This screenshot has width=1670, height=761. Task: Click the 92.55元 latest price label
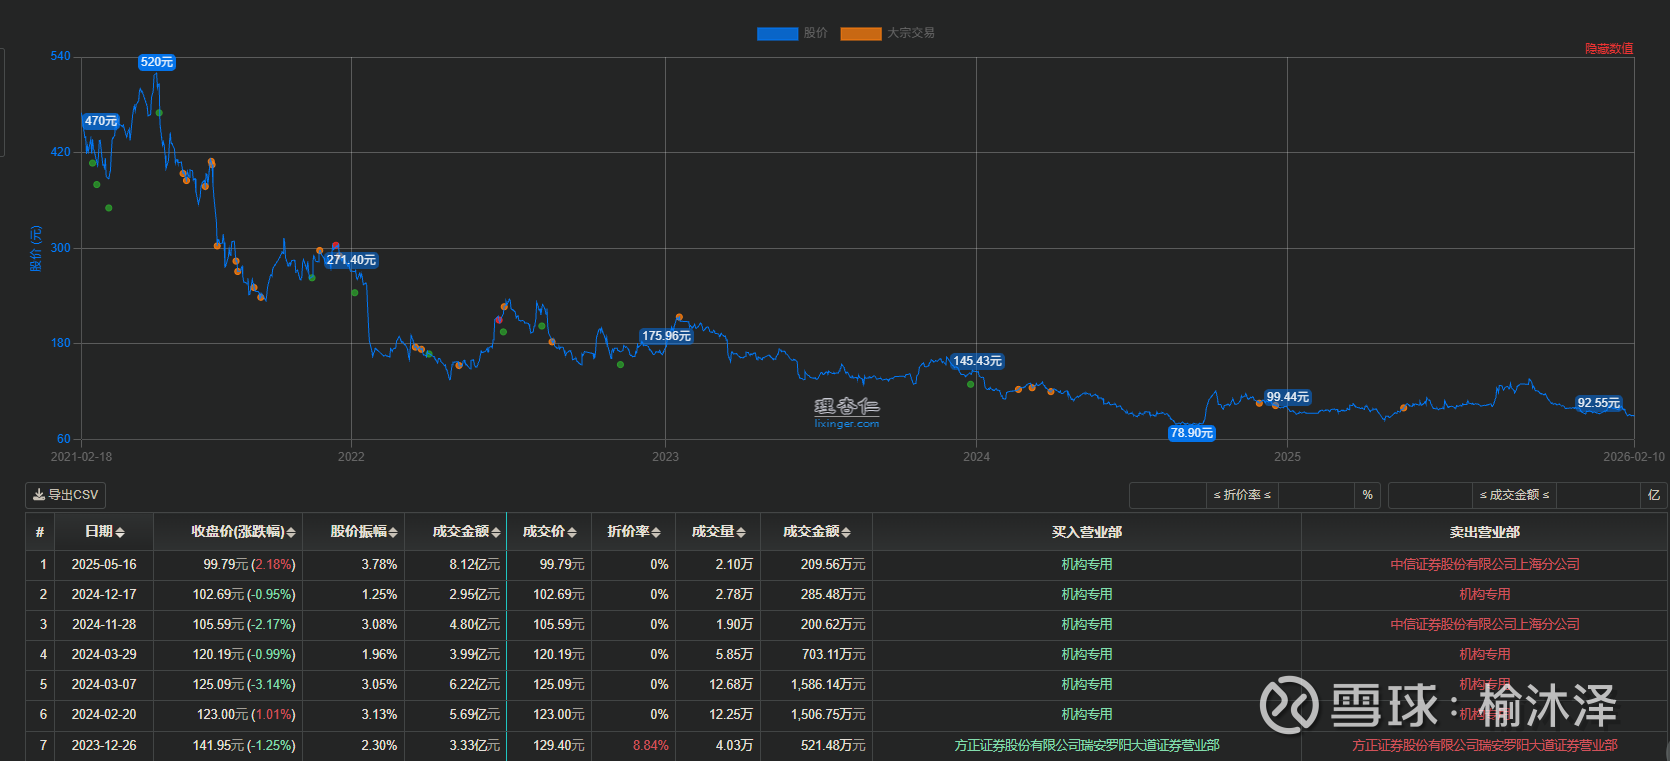1598,403
